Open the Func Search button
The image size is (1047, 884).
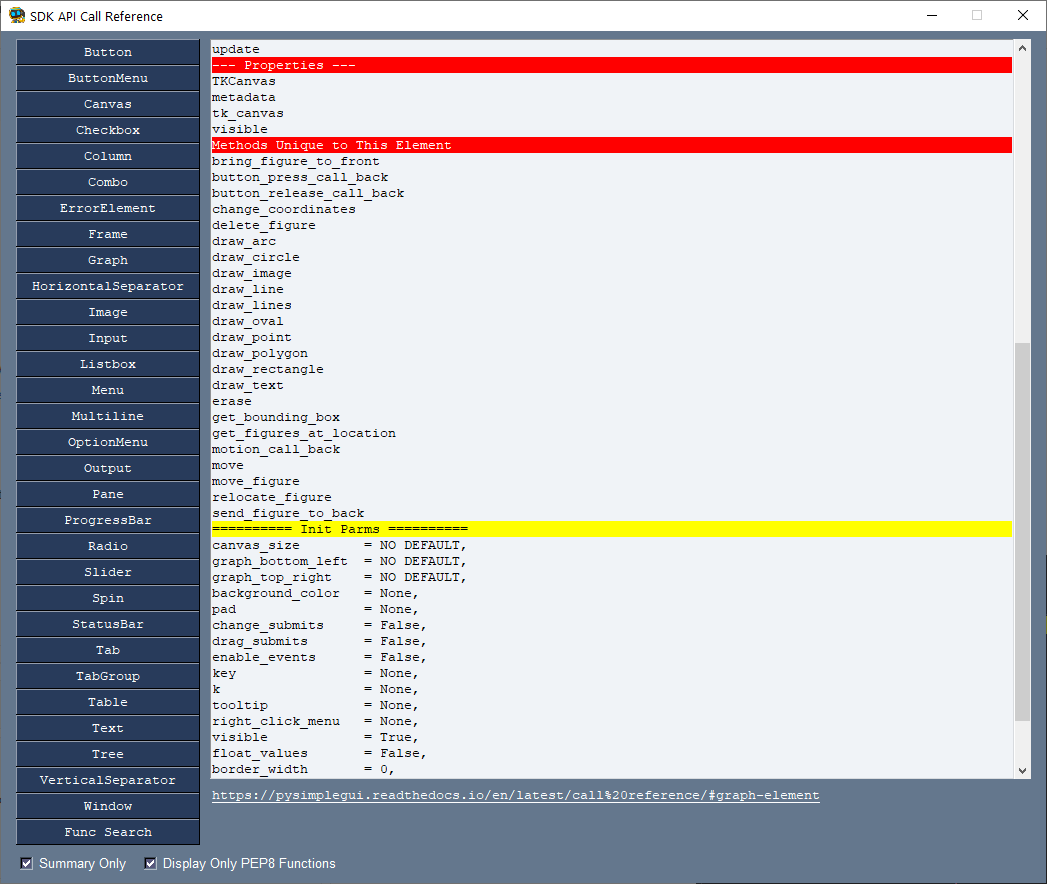[108, 832]
